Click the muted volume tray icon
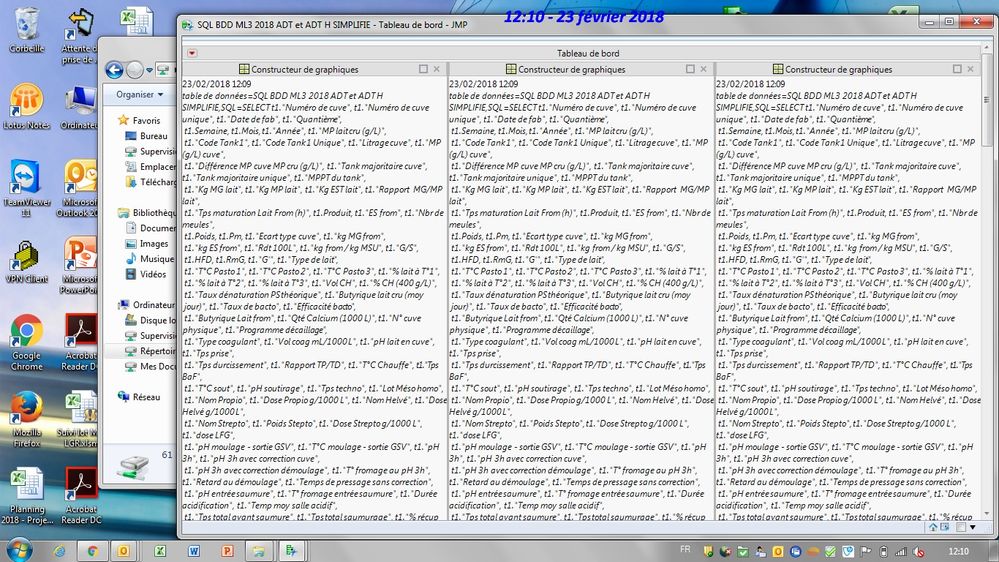The image size is (999, 562). pos(918,552)
